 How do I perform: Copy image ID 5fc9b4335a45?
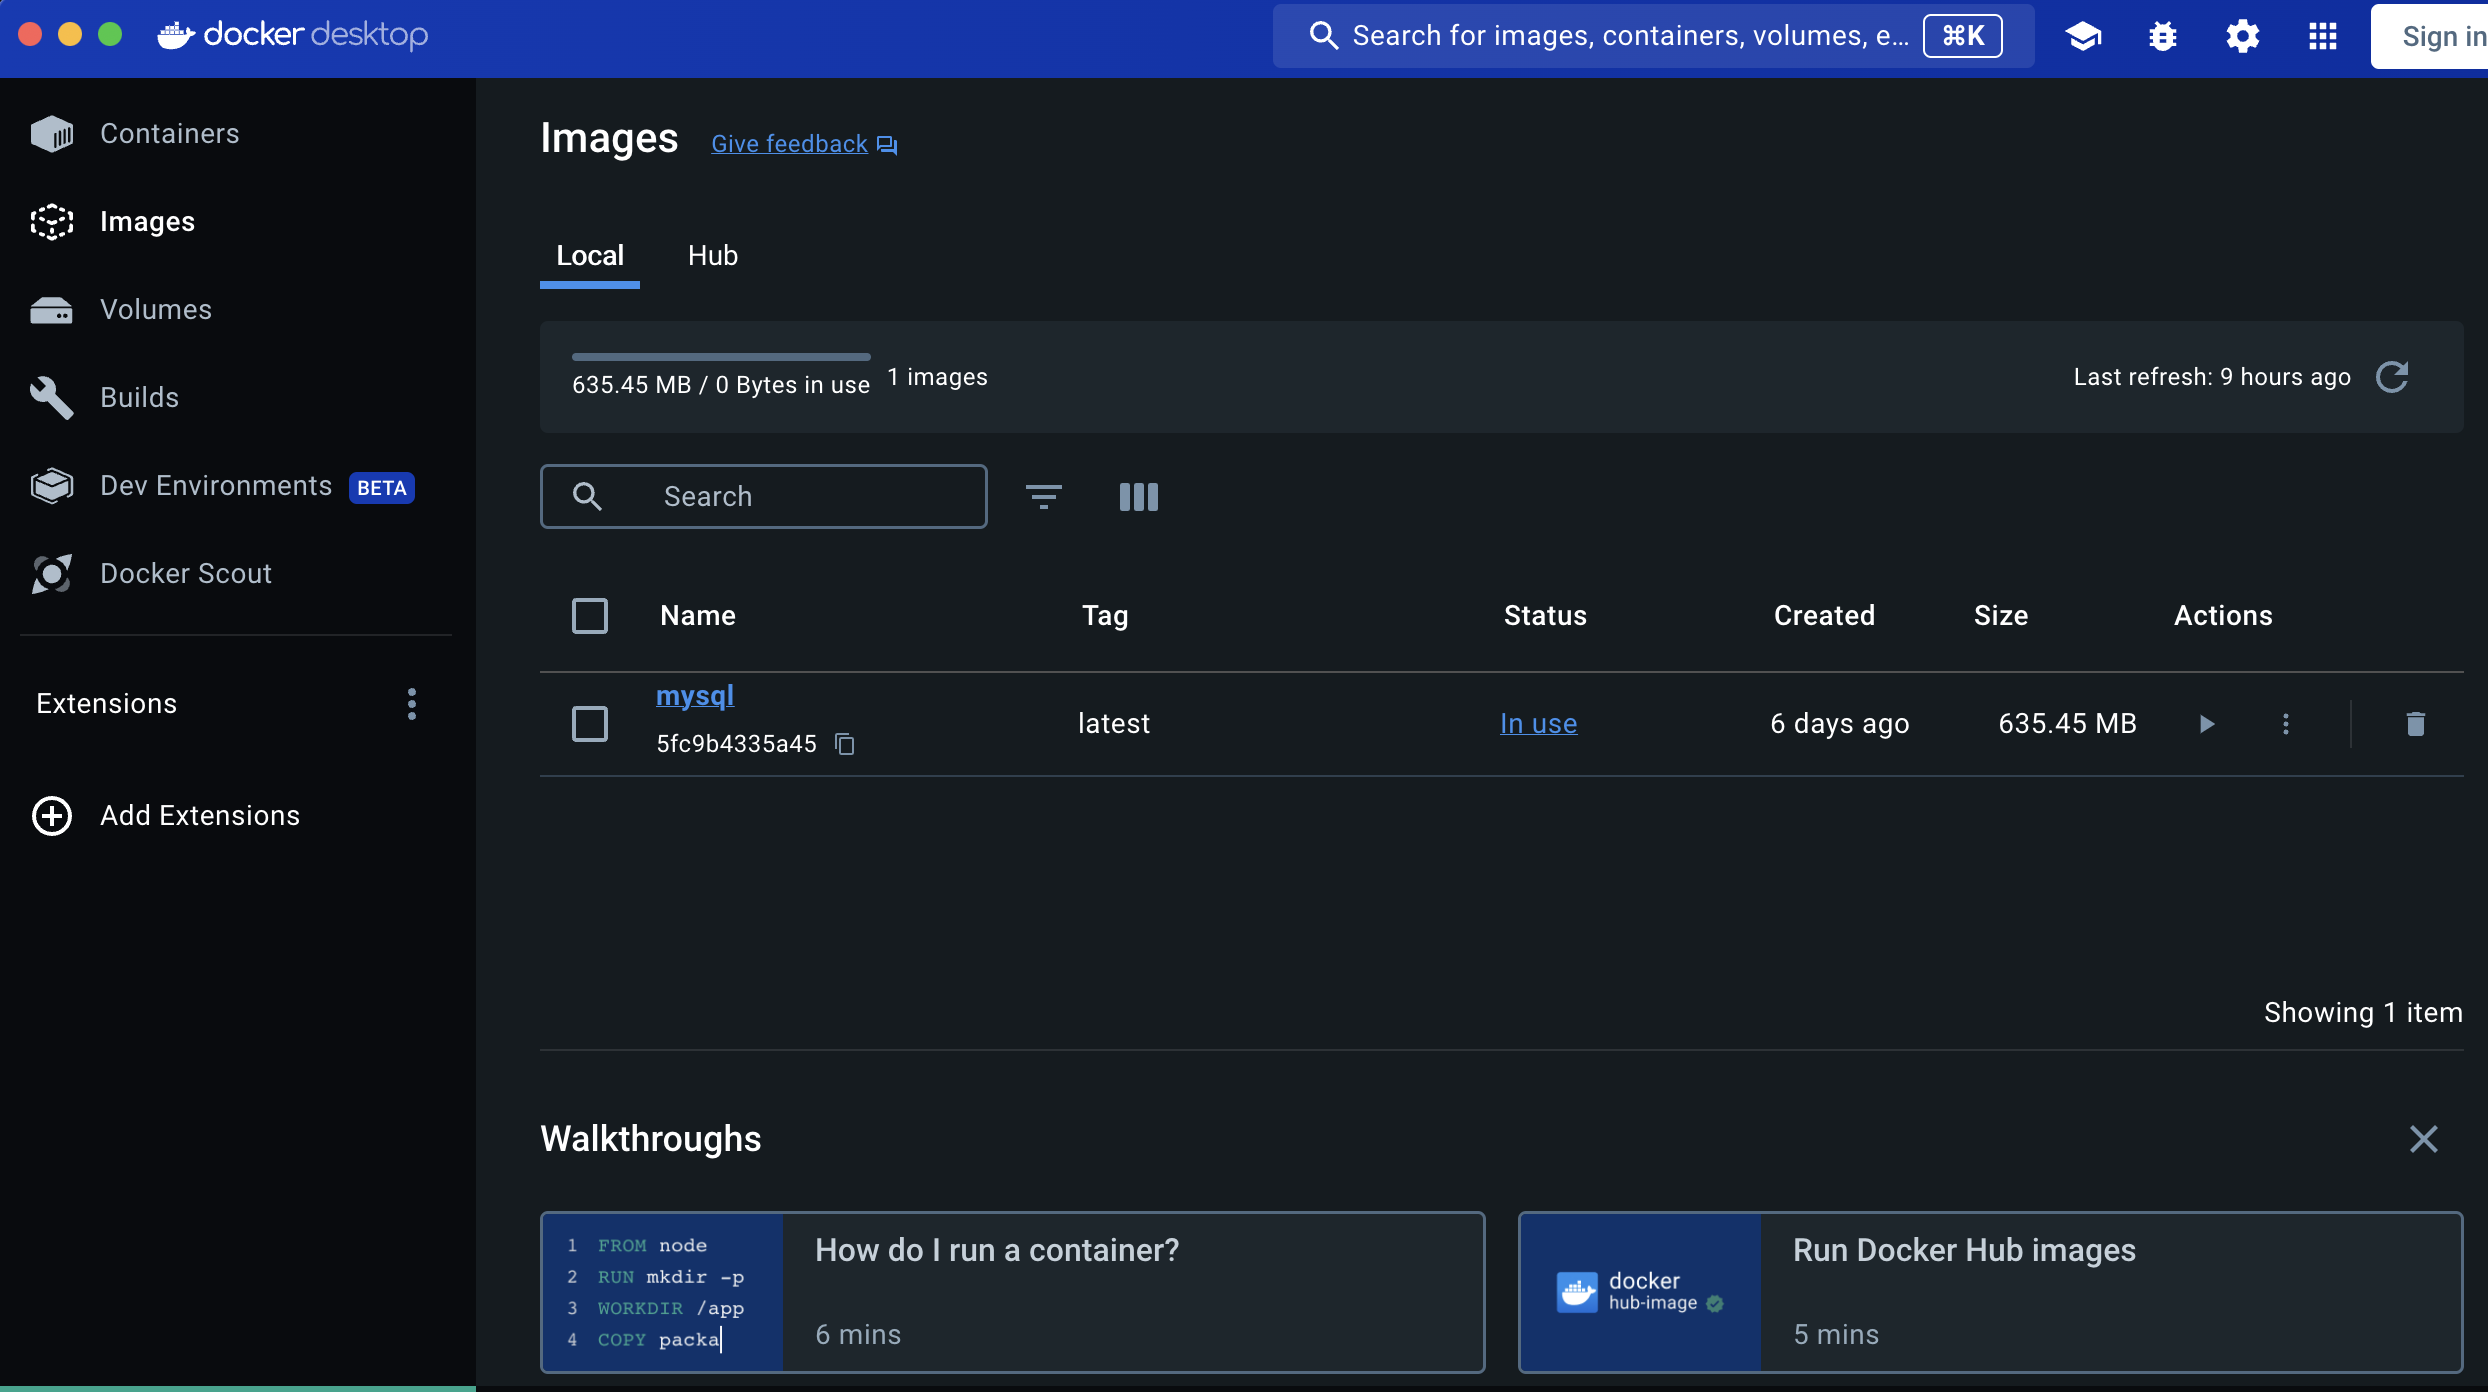coord(845,744)
